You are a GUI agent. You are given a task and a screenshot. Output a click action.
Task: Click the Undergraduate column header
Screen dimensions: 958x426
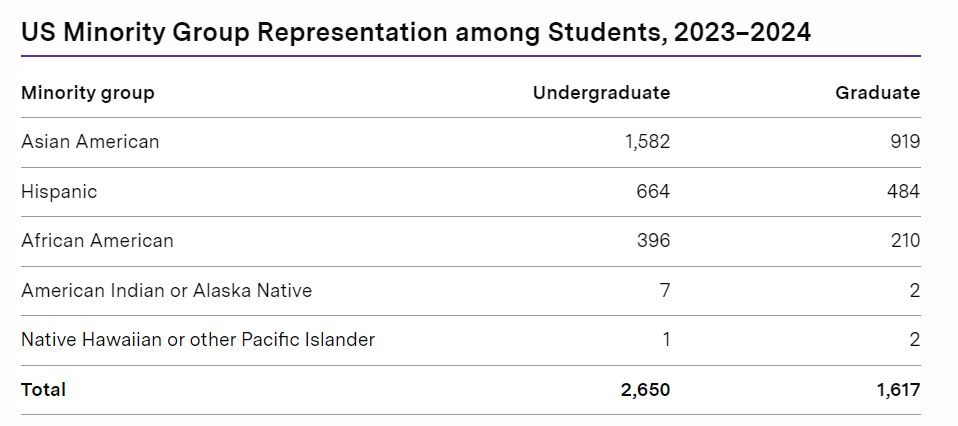tap(601, 92)
